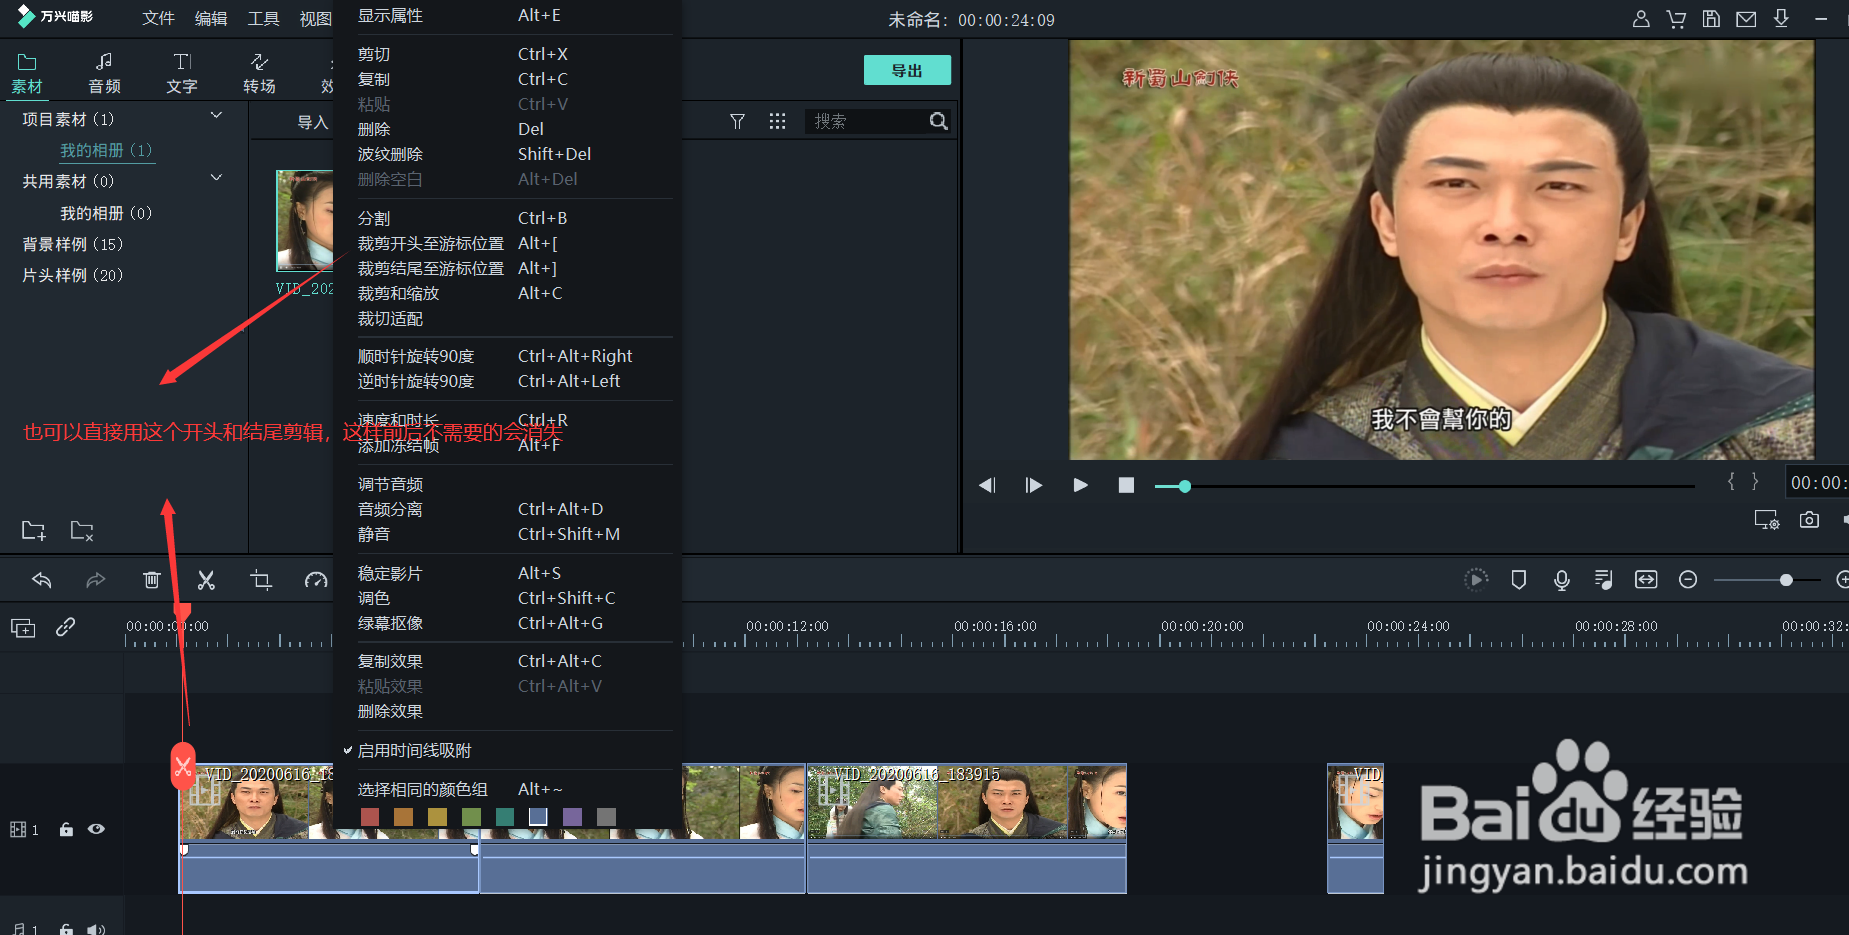Switch media view with grid icon
1849x935 pixels.
click(x=777, y=121)
